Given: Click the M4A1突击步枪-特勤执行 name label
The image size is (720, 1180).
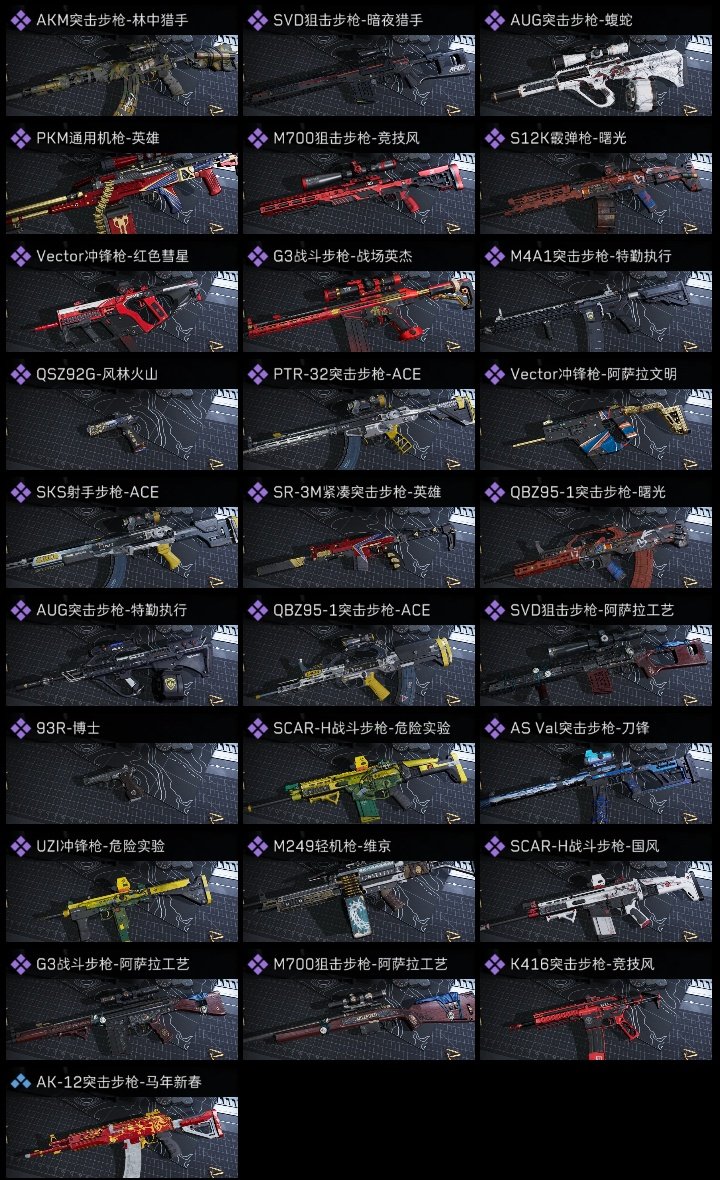Looking at the screenshot, I should (591, 256).
